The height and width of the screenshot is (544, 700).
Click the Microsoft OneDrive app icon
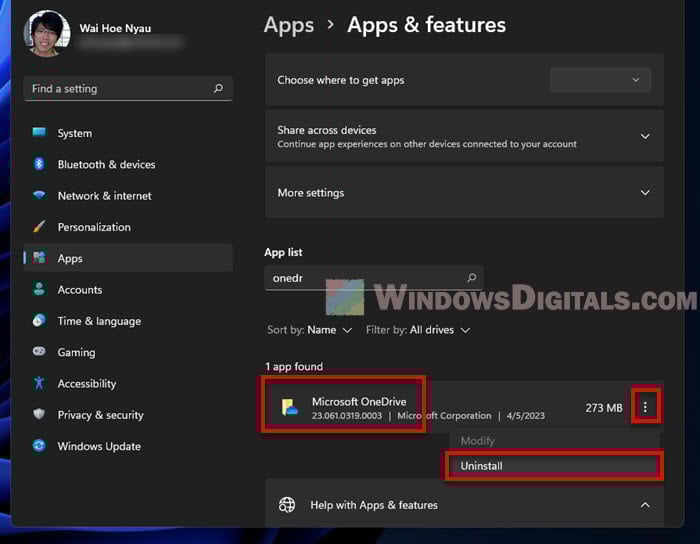289,408
